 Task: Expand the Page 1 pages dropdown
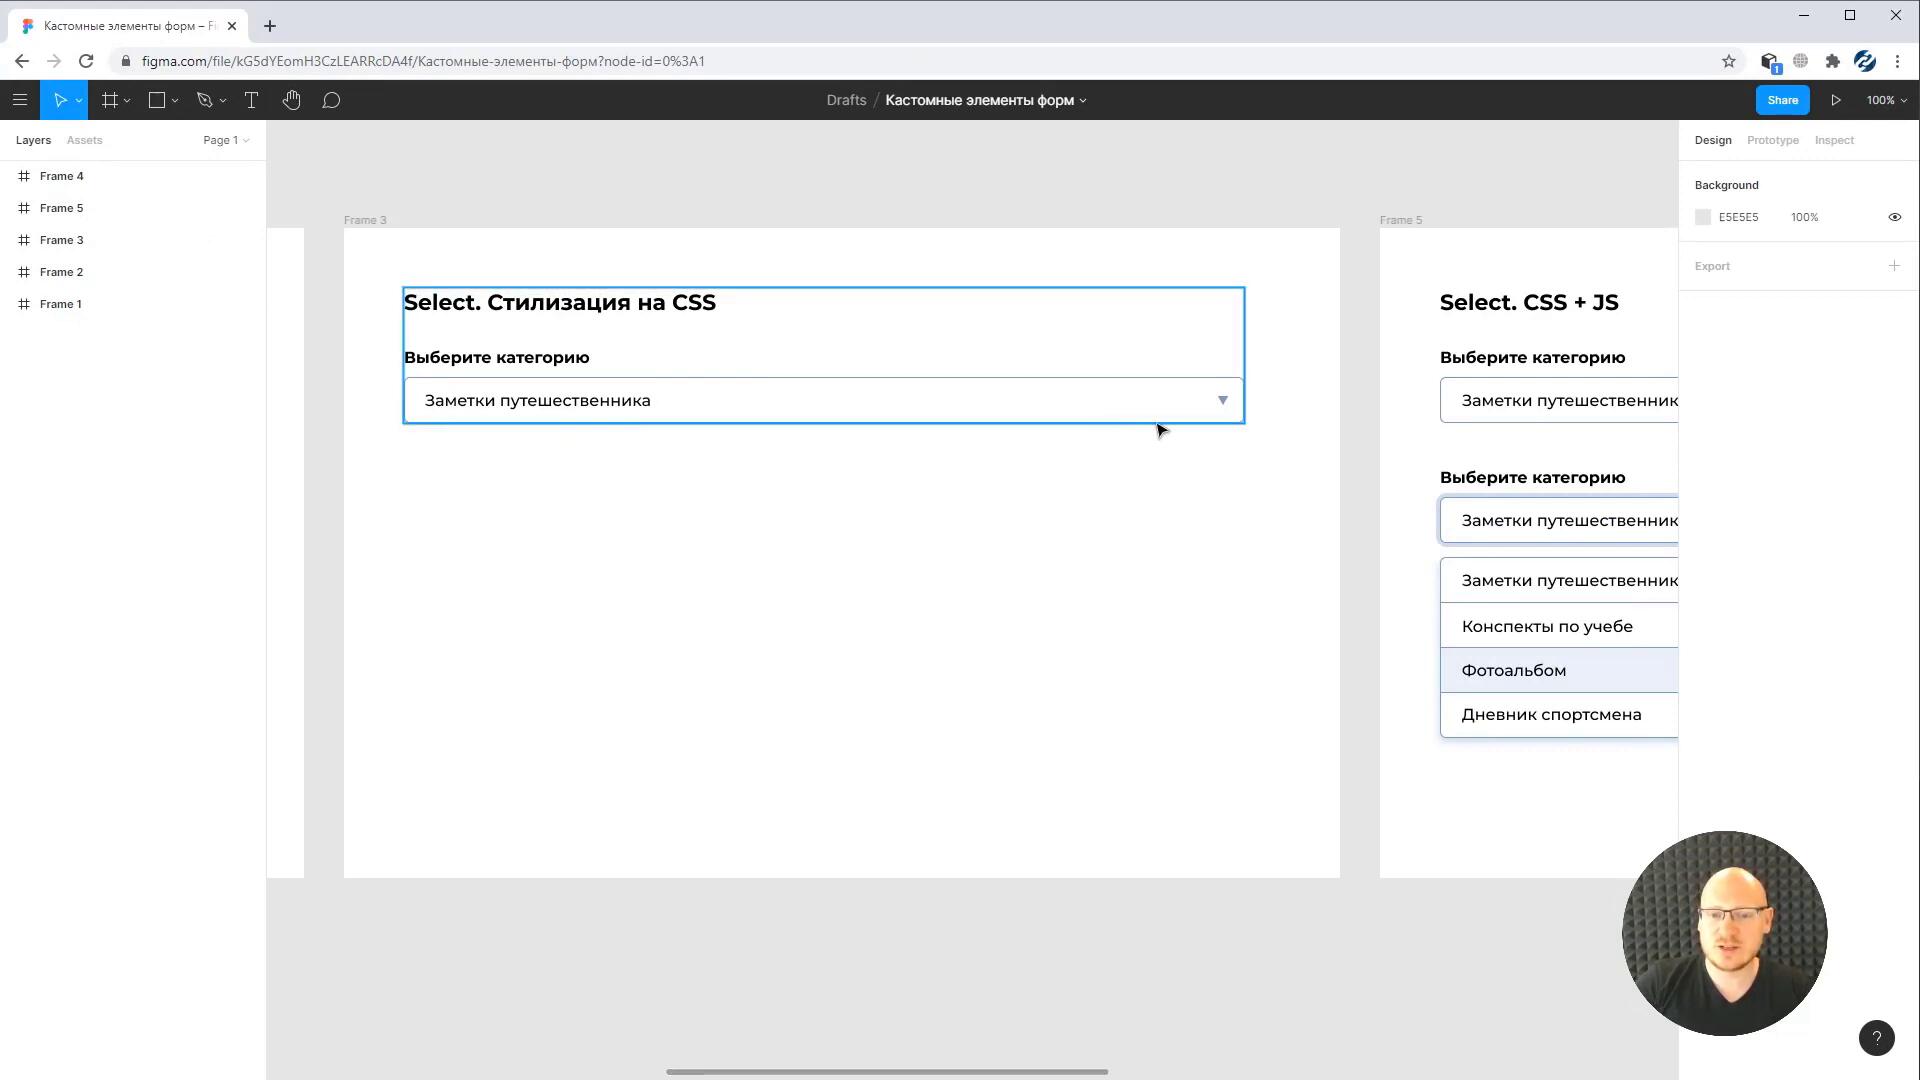tap(226, 140)
